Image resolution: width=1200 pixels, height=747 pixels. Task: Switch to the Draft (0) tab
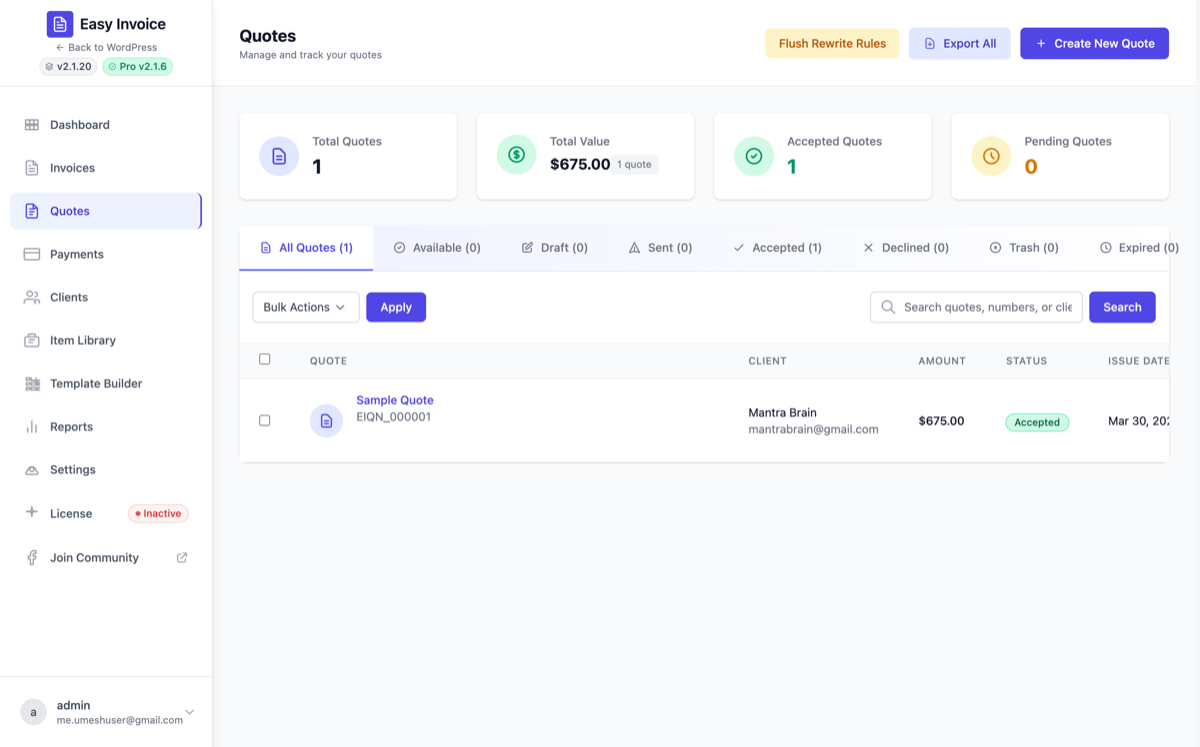(555, 248)
